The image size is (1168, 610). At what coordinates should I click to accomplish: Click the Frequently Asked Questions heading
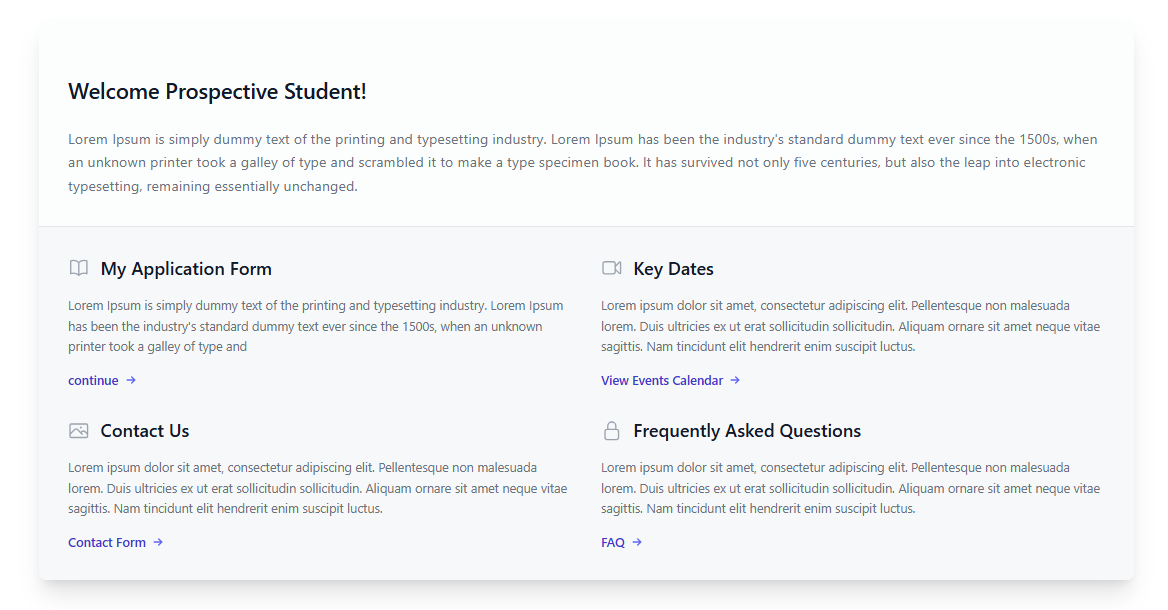coord(747,431)
